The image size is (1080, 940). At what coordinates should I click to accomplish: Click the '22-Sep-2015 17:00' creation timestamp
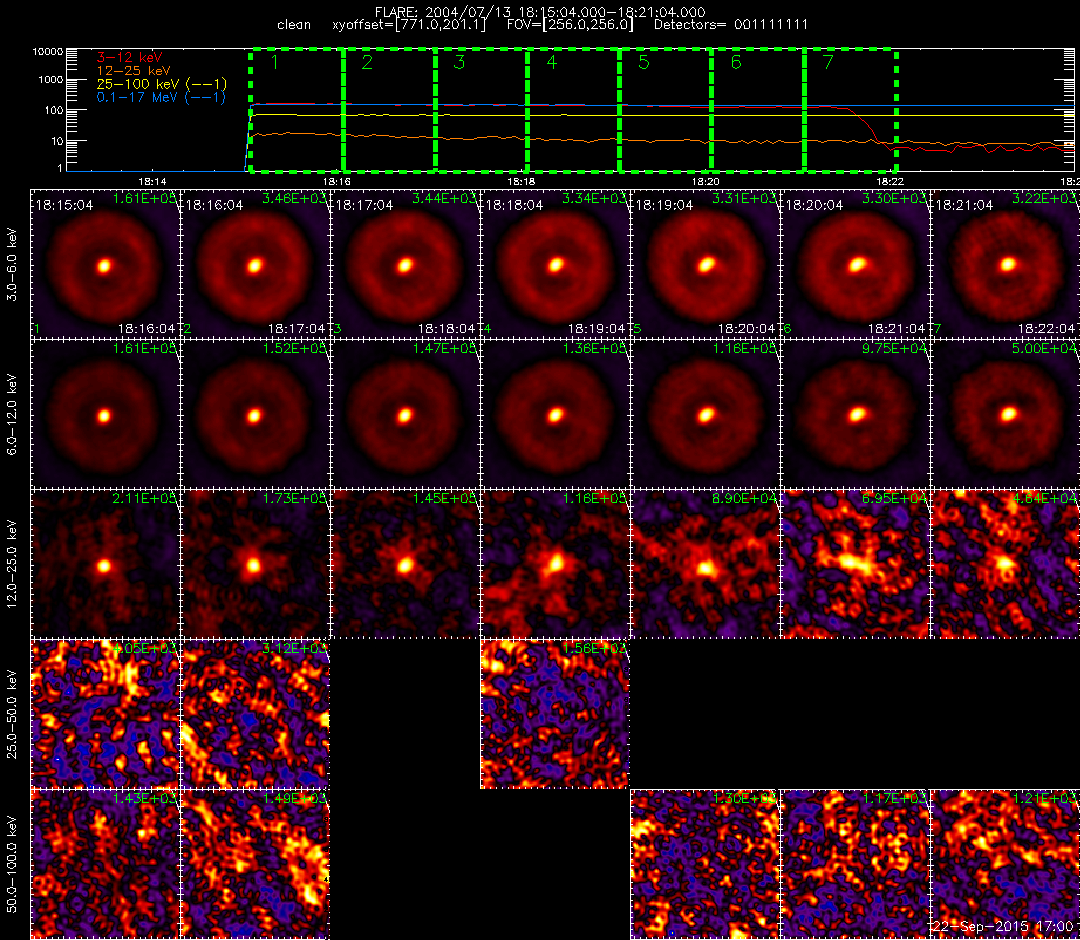[x=1003, y=926]
